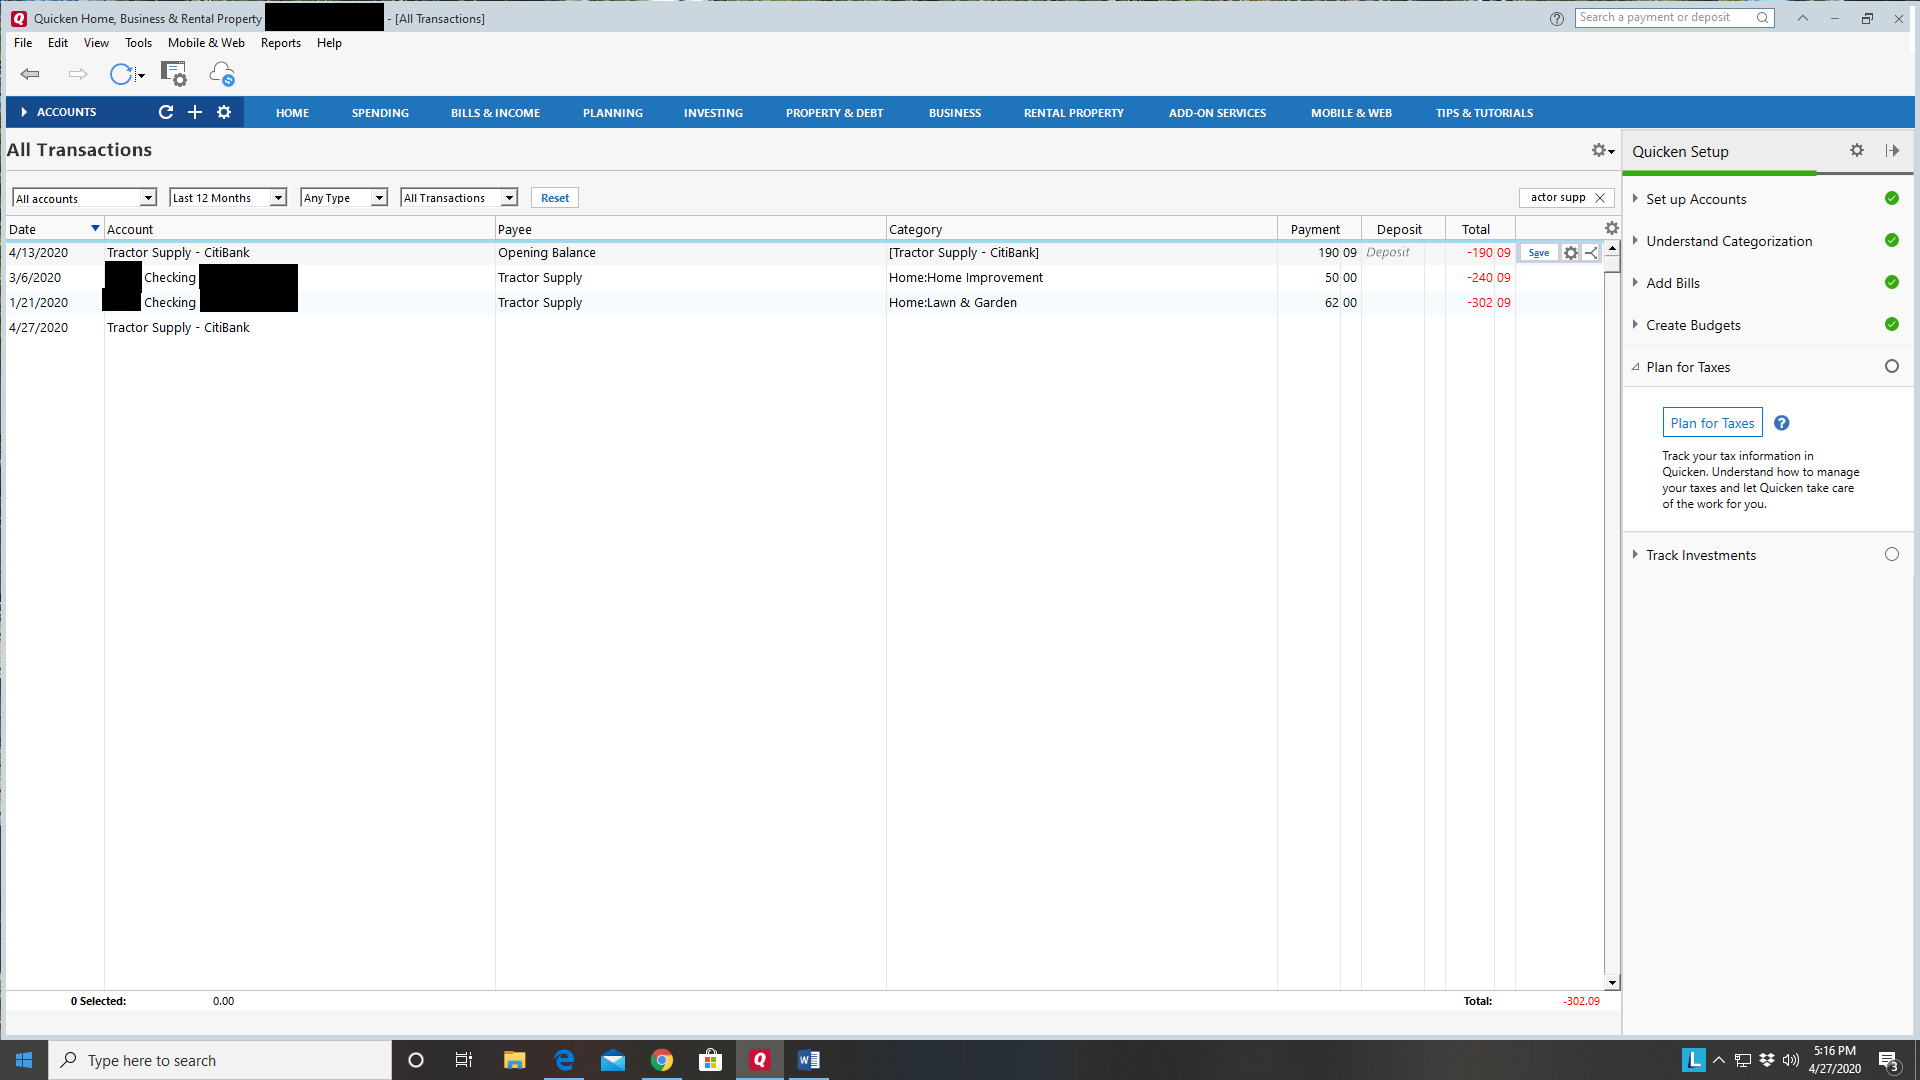Click split transaction icon in first row
1920x1080 pixels.
(1591, 253)
